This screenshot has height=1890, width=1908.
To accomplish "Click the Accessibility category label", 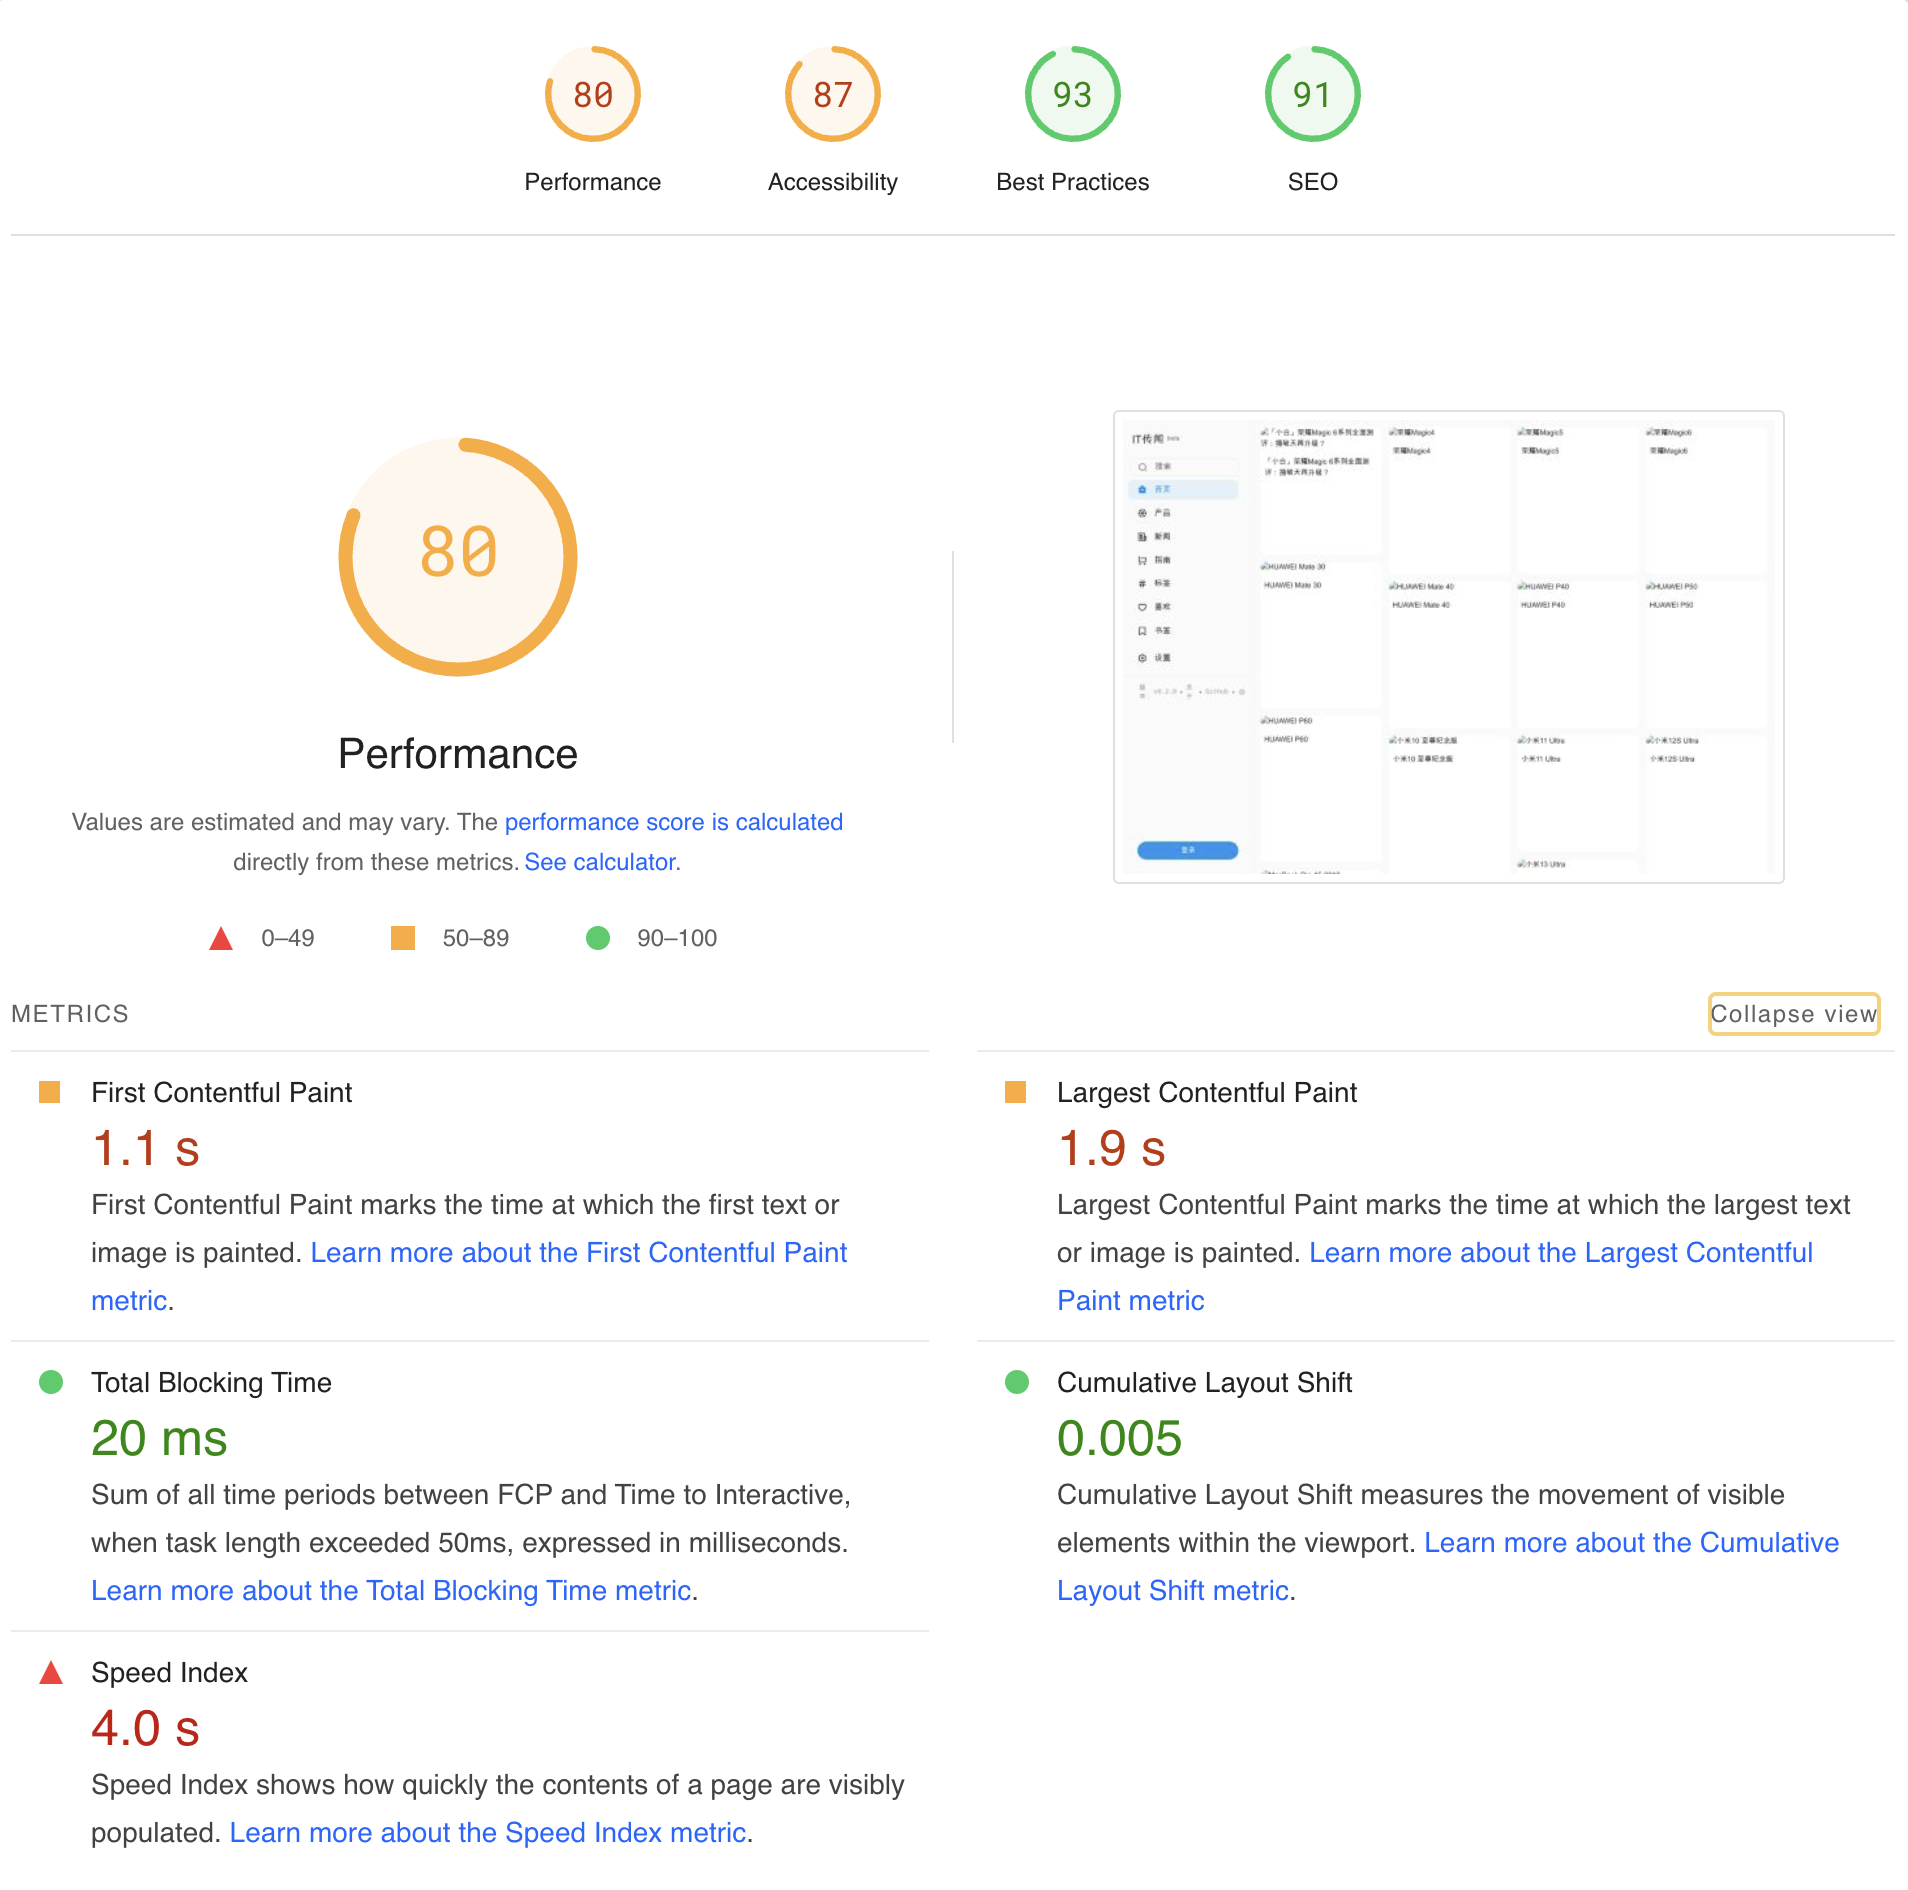I will pyautogui.click(x=832, y=182).
